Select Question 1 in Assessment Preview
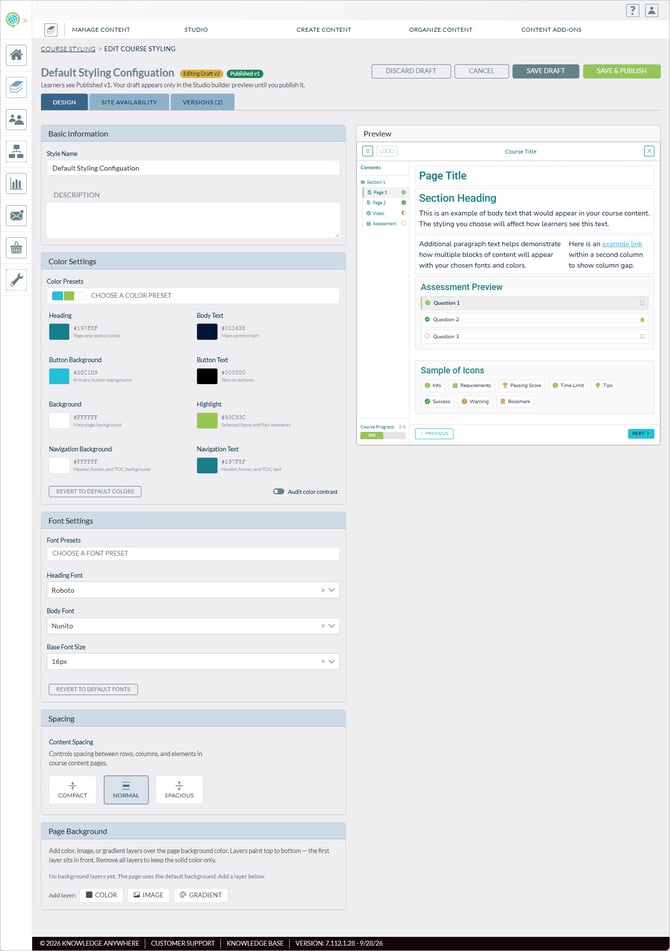The image size is (670, 951). (x=534, y=303)
